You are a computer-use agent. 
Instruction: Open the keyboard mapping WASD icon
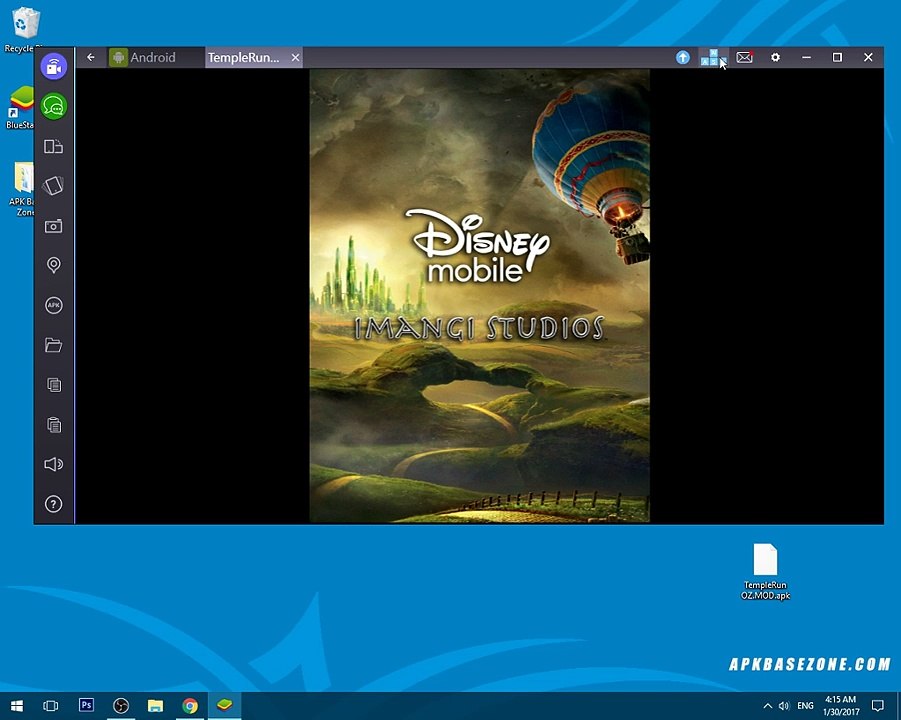coord(713,57)
